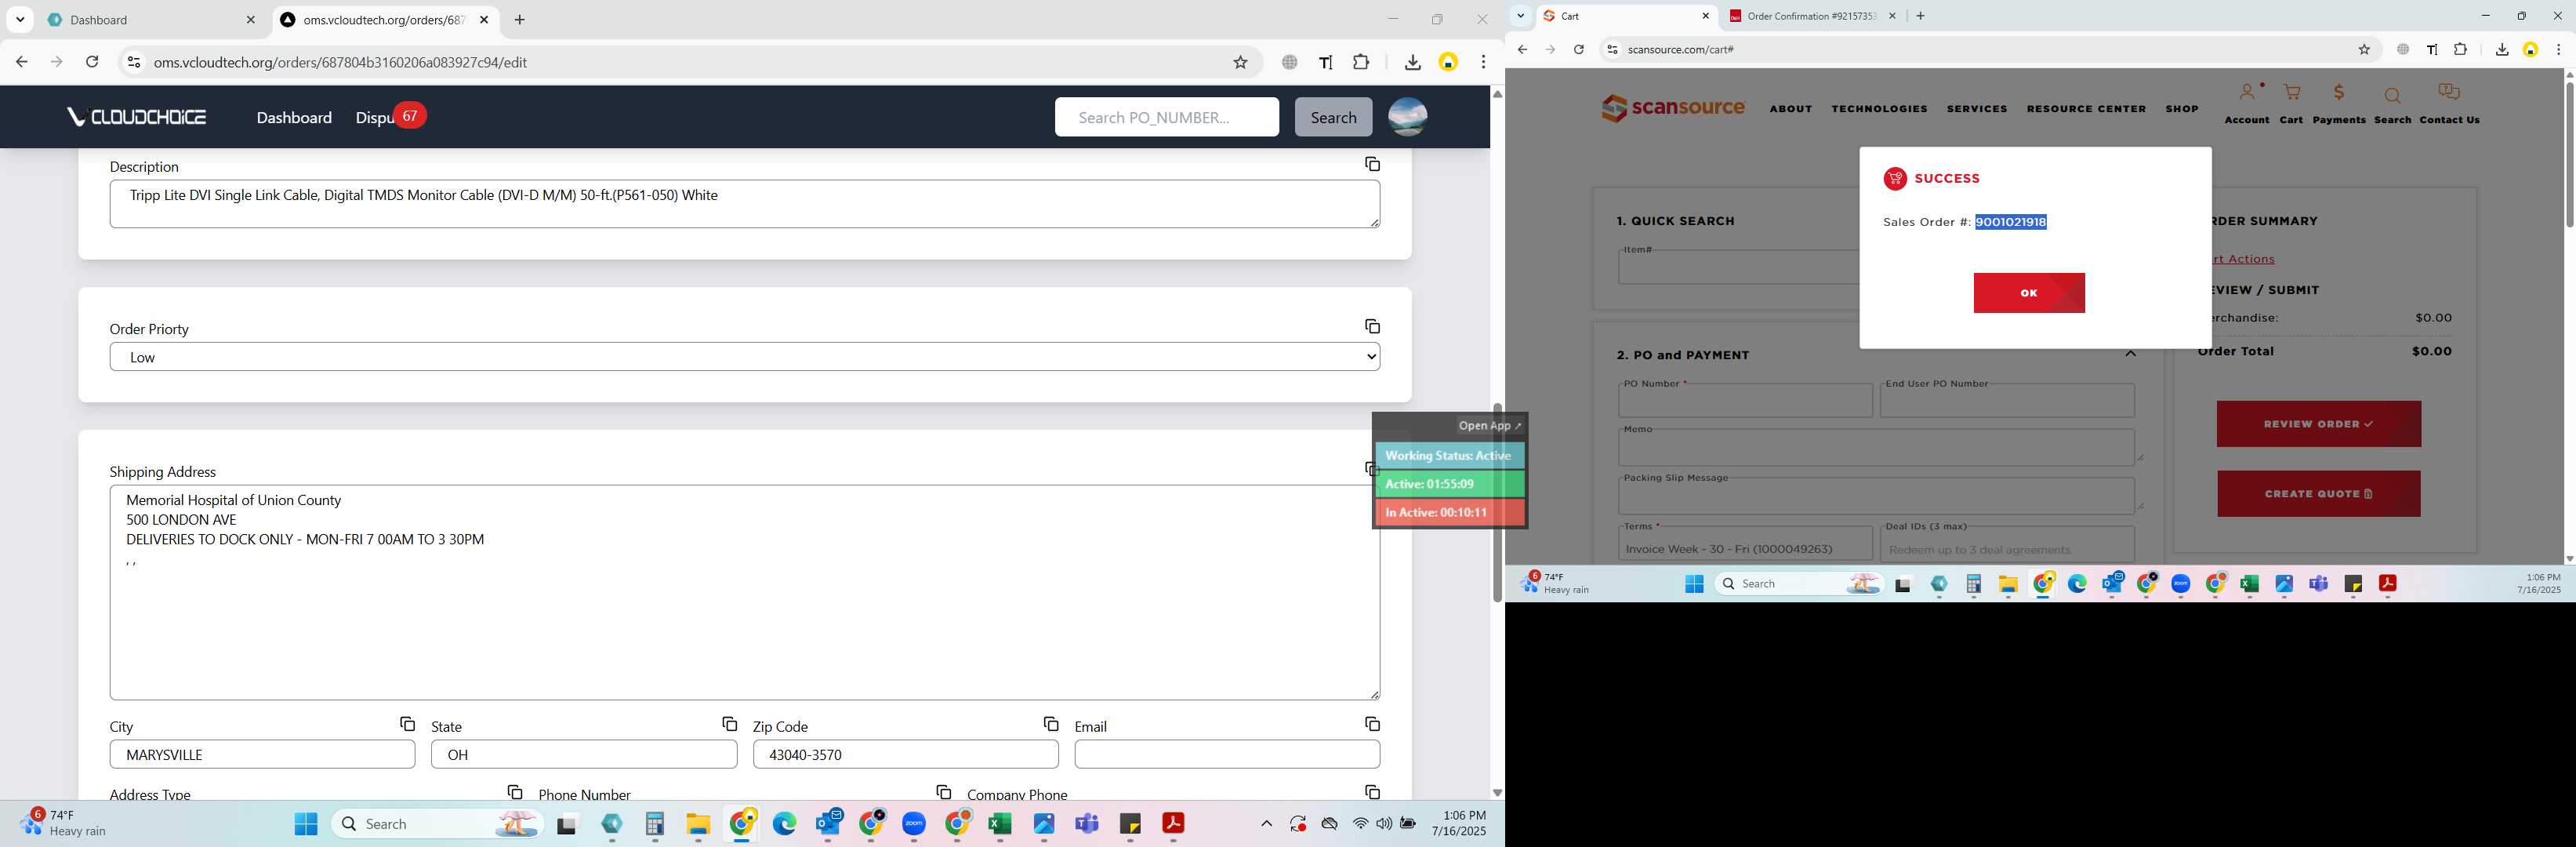2576x847 pixels.
Task: Click Open App on the status overlay
Action: 1489,425
